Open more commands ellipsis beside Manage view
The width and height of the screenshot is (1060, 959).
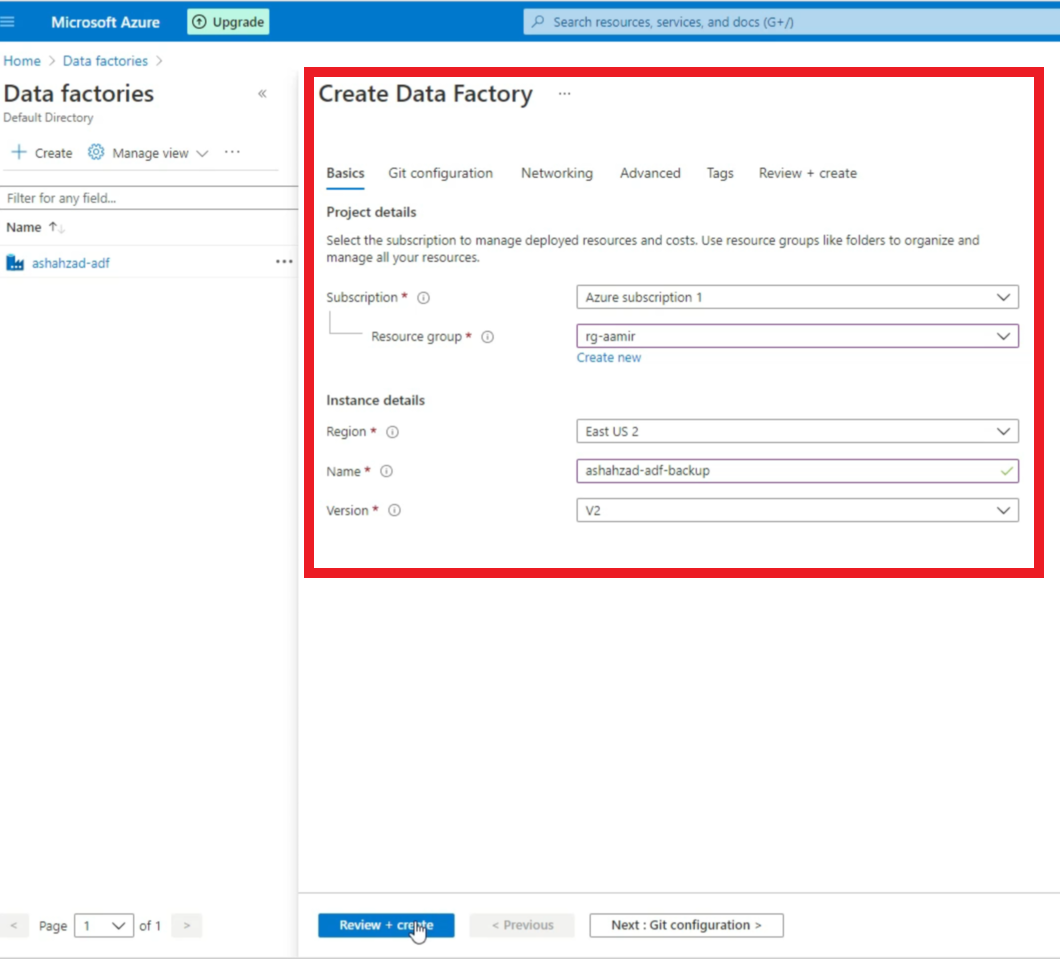point(232,152)
